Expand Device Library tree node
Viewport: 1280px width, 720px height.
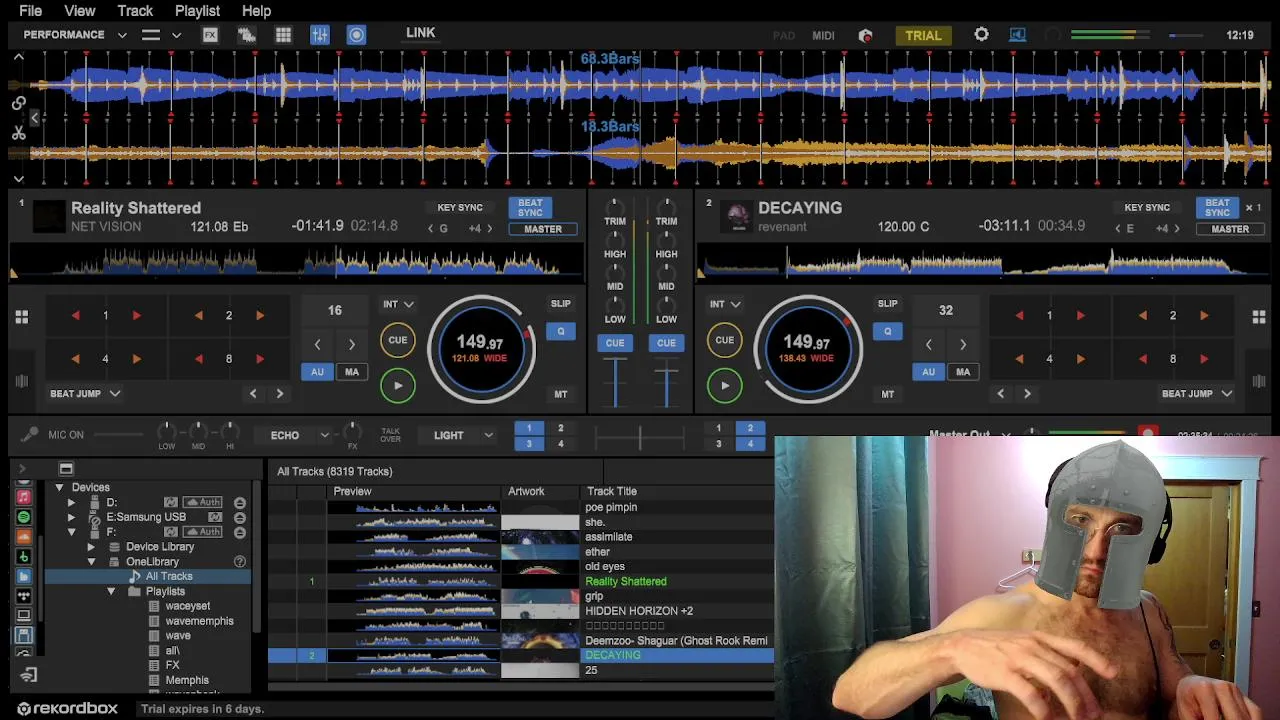[x=91, y=547]
